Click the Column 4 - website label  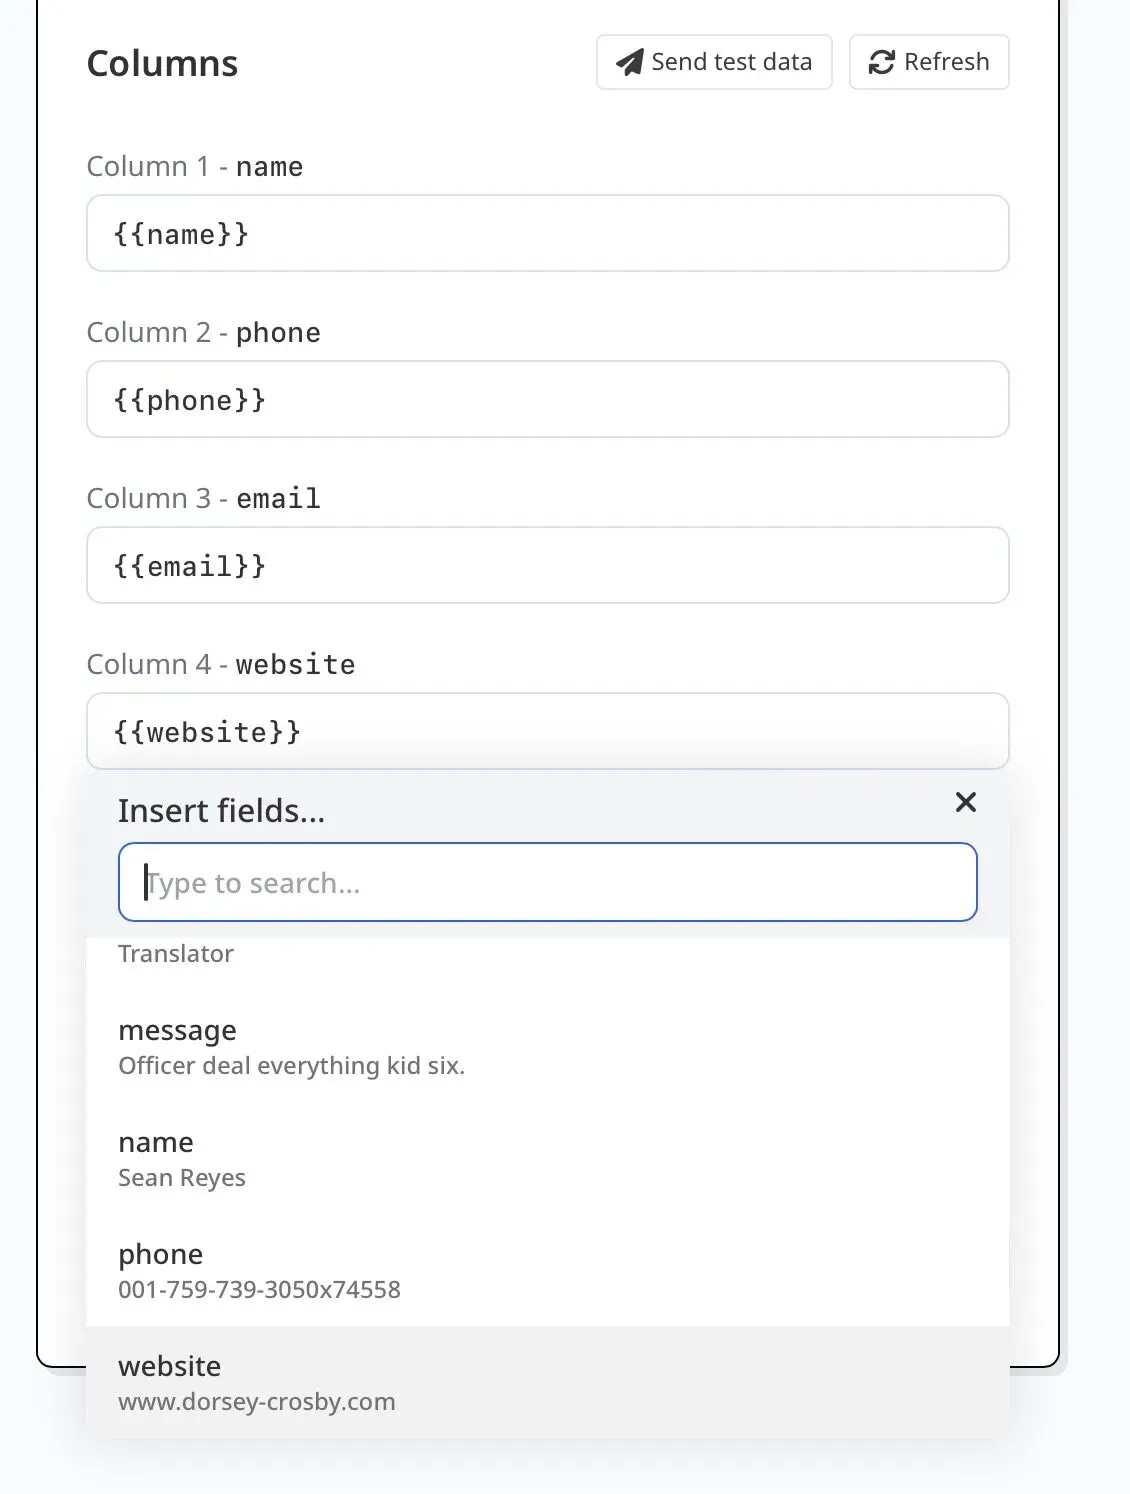[x=221, y=665]
